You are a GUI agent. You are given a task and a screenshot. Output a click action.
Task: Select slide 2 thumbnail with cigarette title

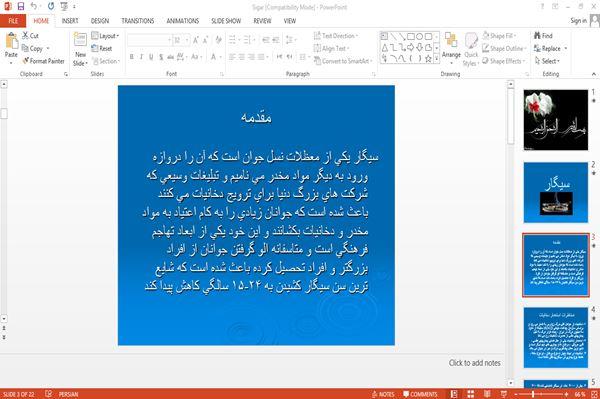pos(556,192)
